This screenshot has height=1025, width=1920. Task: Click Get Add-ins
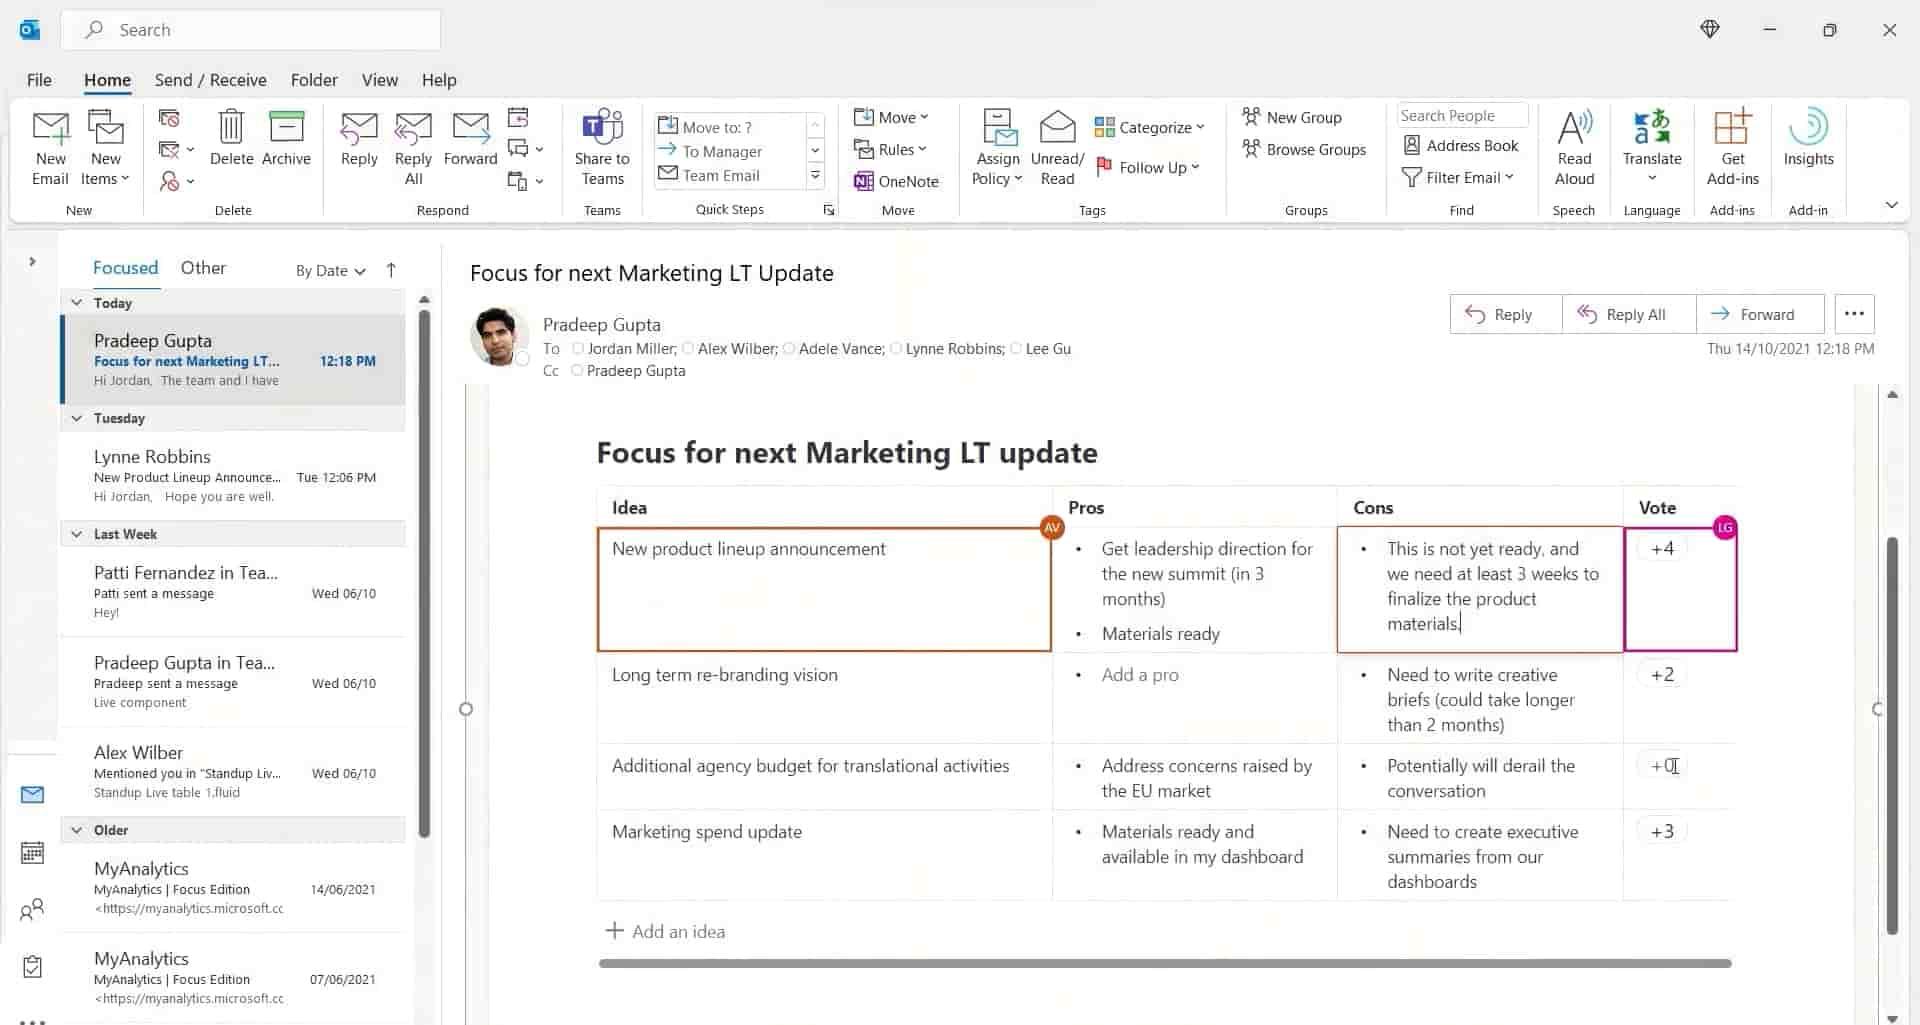pyautogui.click(x=1732, y=148)
